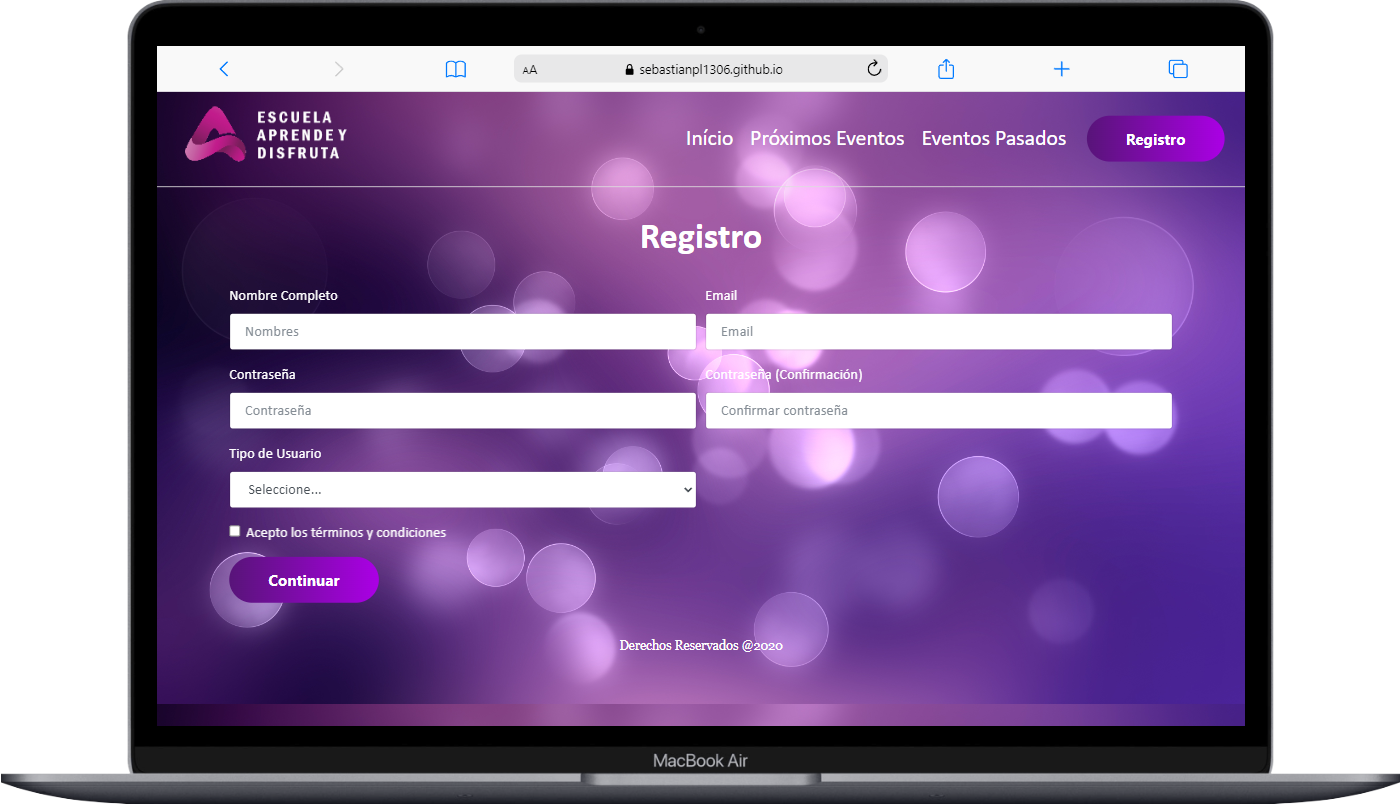1400x804 pixels.
Task: Open Eventos Pasados navigation link
Action: (x=993, y=139)
